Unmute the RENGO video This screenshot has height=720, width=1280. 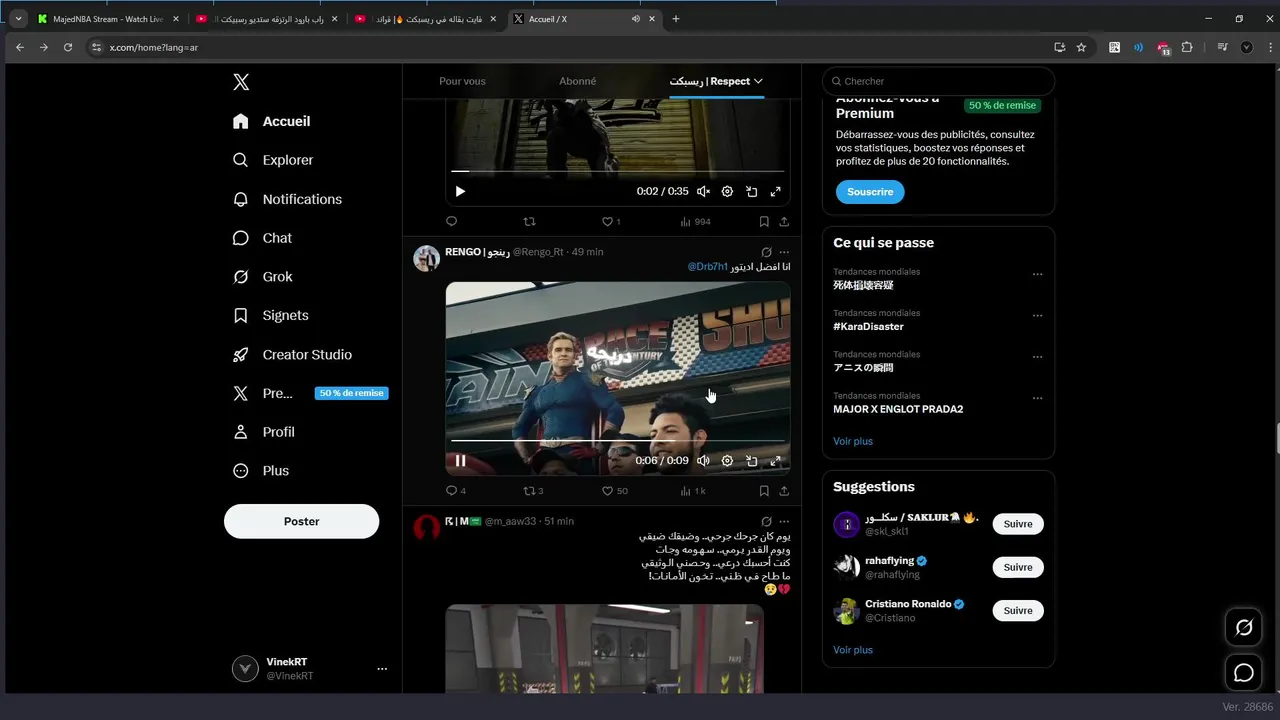(x=703, y=460)
